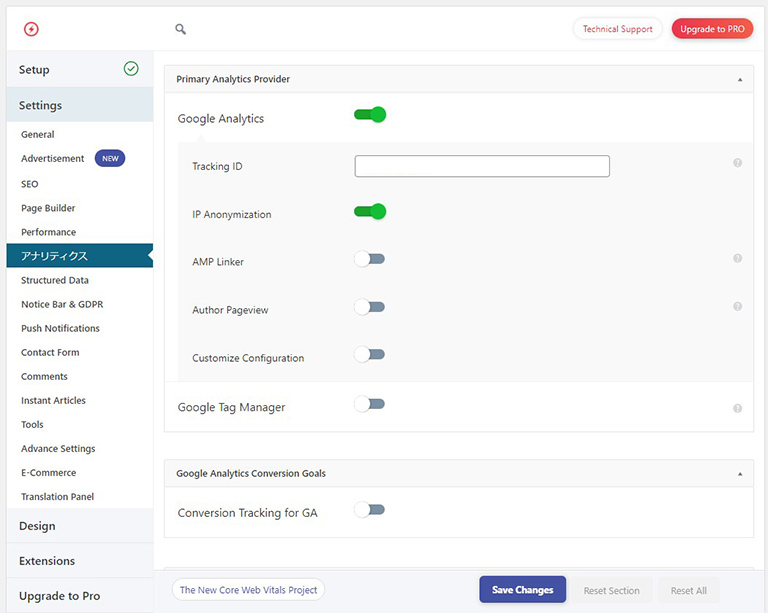The width and height of the screenshot is (768, 613).
Task: Turn off IP Anonymization switch
Action: [370, 212]
